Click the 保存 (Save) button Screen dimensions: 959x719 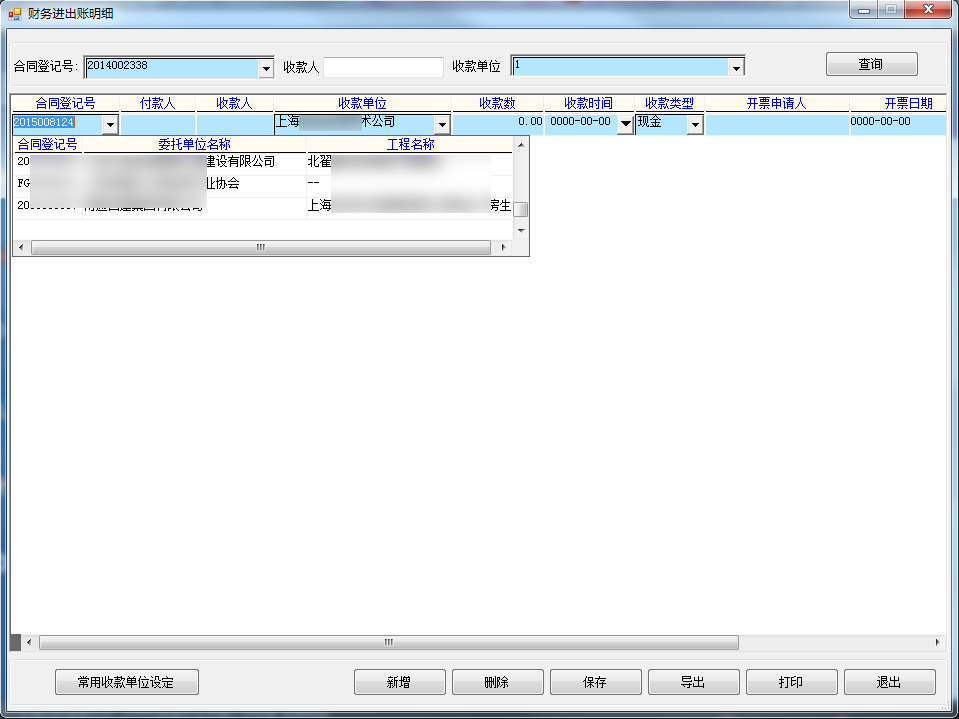pos(595,681)
